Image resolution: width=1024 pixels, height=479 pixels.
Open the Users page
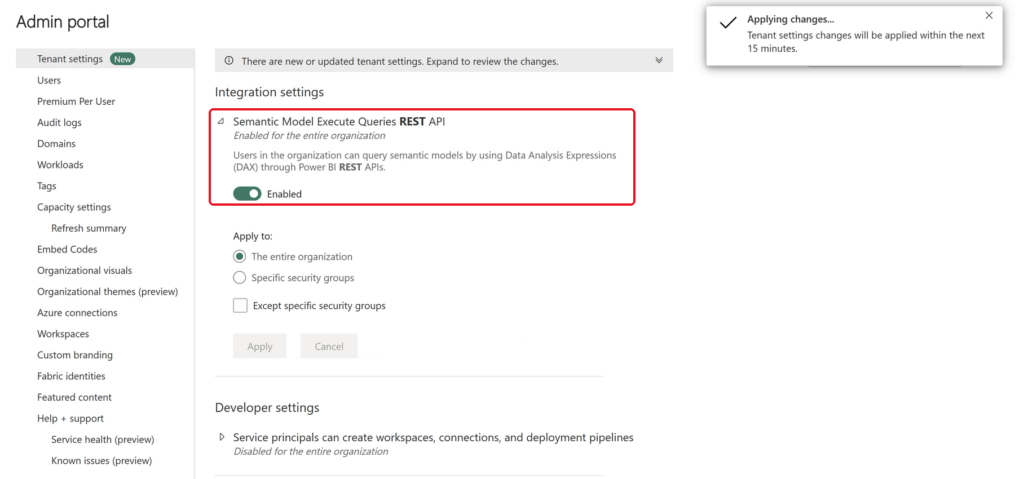pyautogui.click(x=49, y=80)
